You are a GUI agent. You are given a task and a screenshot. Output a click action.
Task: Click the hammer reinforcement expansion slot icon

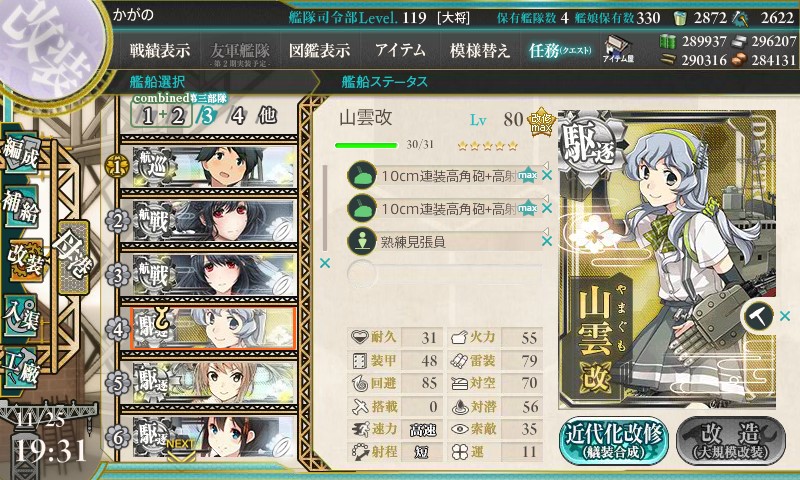coord(758,316)
